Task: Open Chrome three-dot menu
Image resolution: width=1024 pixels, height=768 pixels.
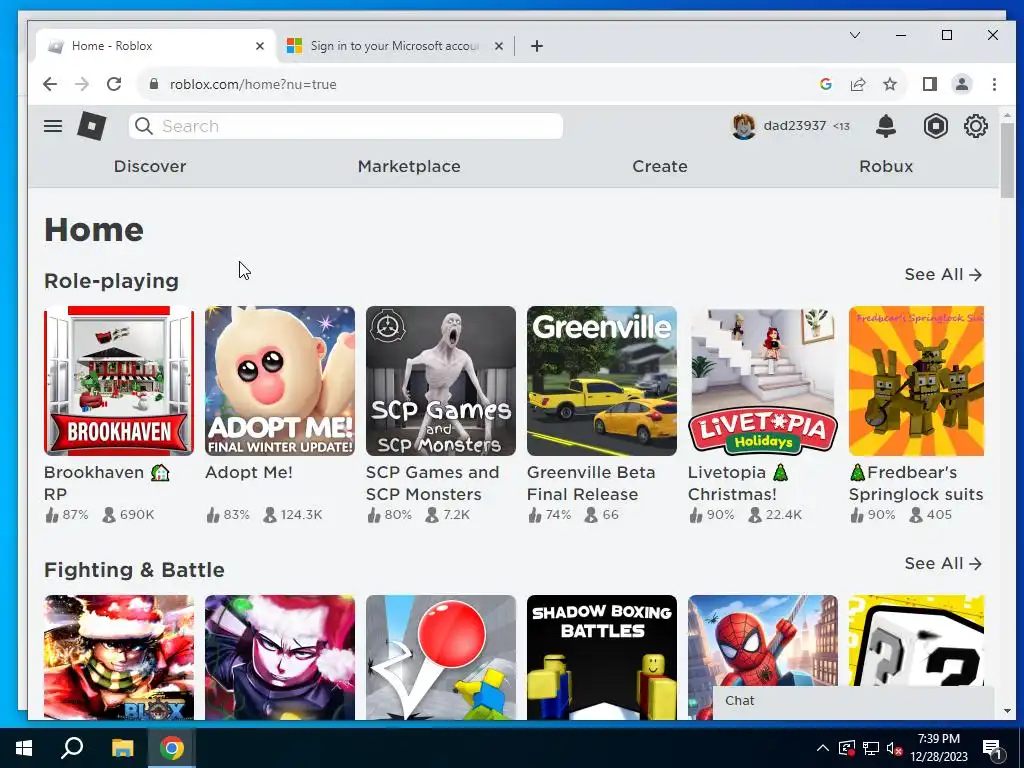Action: 994,84
